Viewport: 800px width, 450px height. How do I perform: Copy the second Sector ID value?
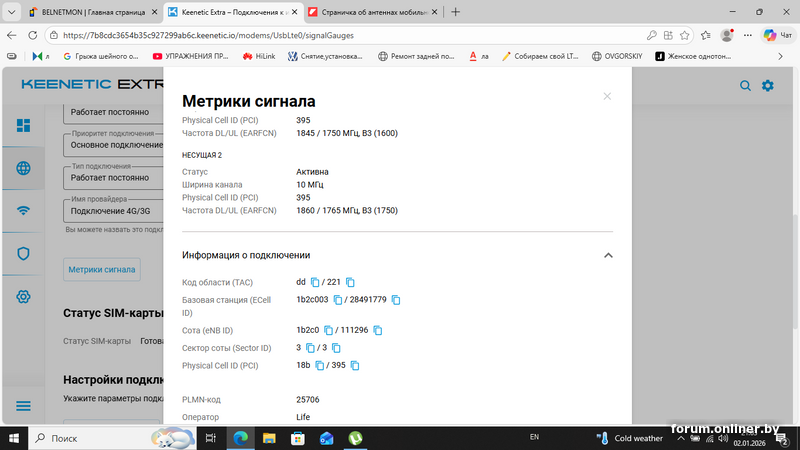coord(336,348)
